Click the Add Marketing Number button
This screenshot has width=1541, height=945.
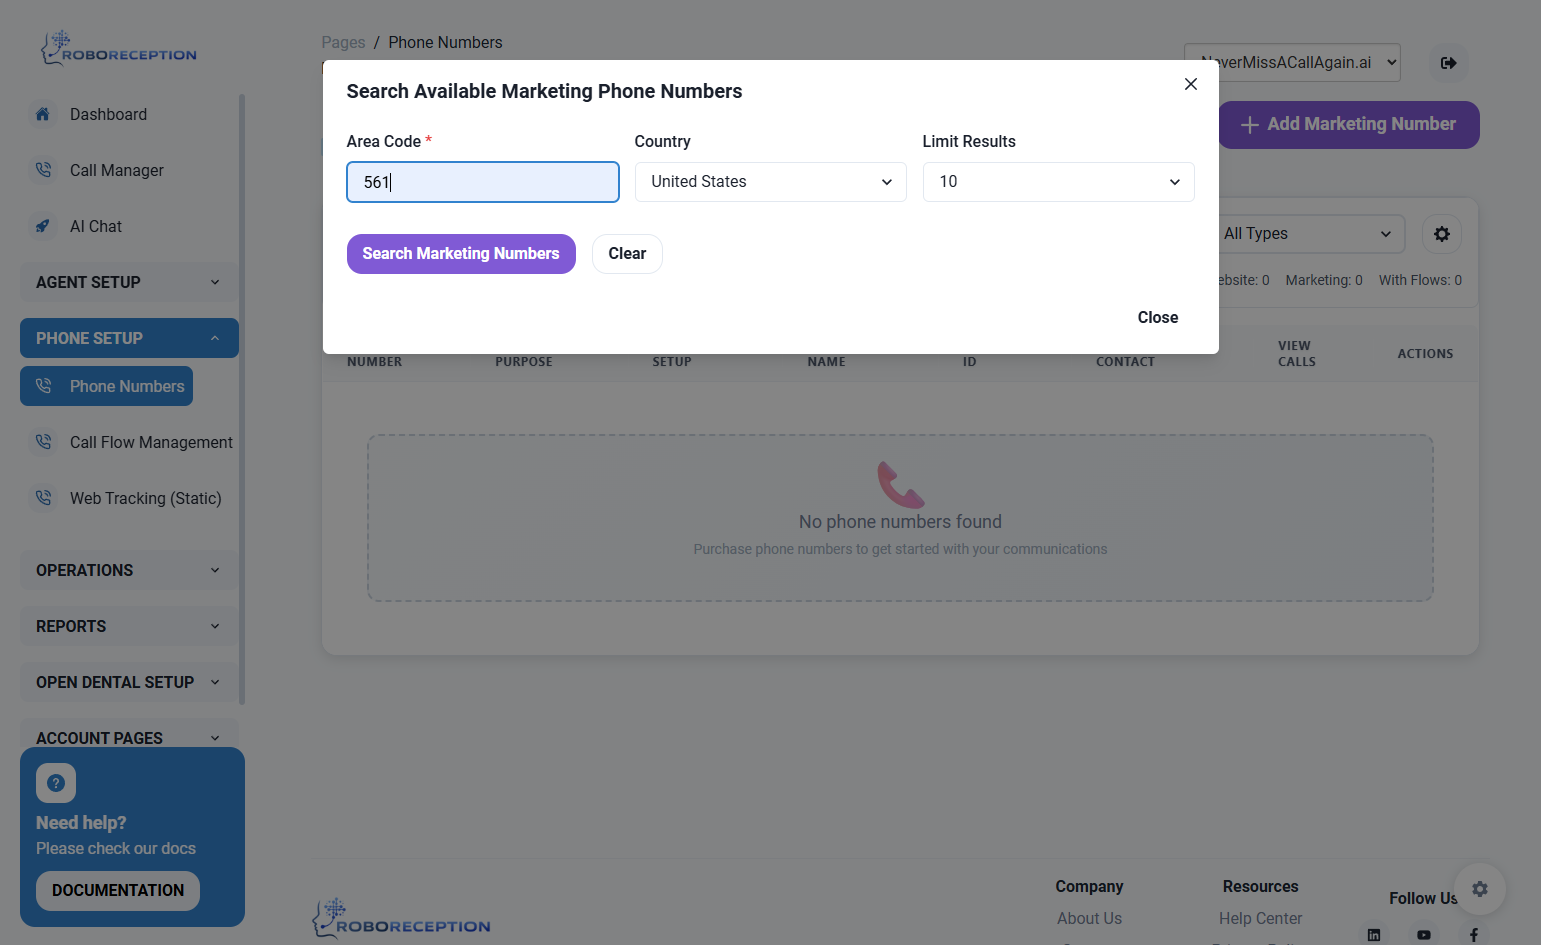1349,125
